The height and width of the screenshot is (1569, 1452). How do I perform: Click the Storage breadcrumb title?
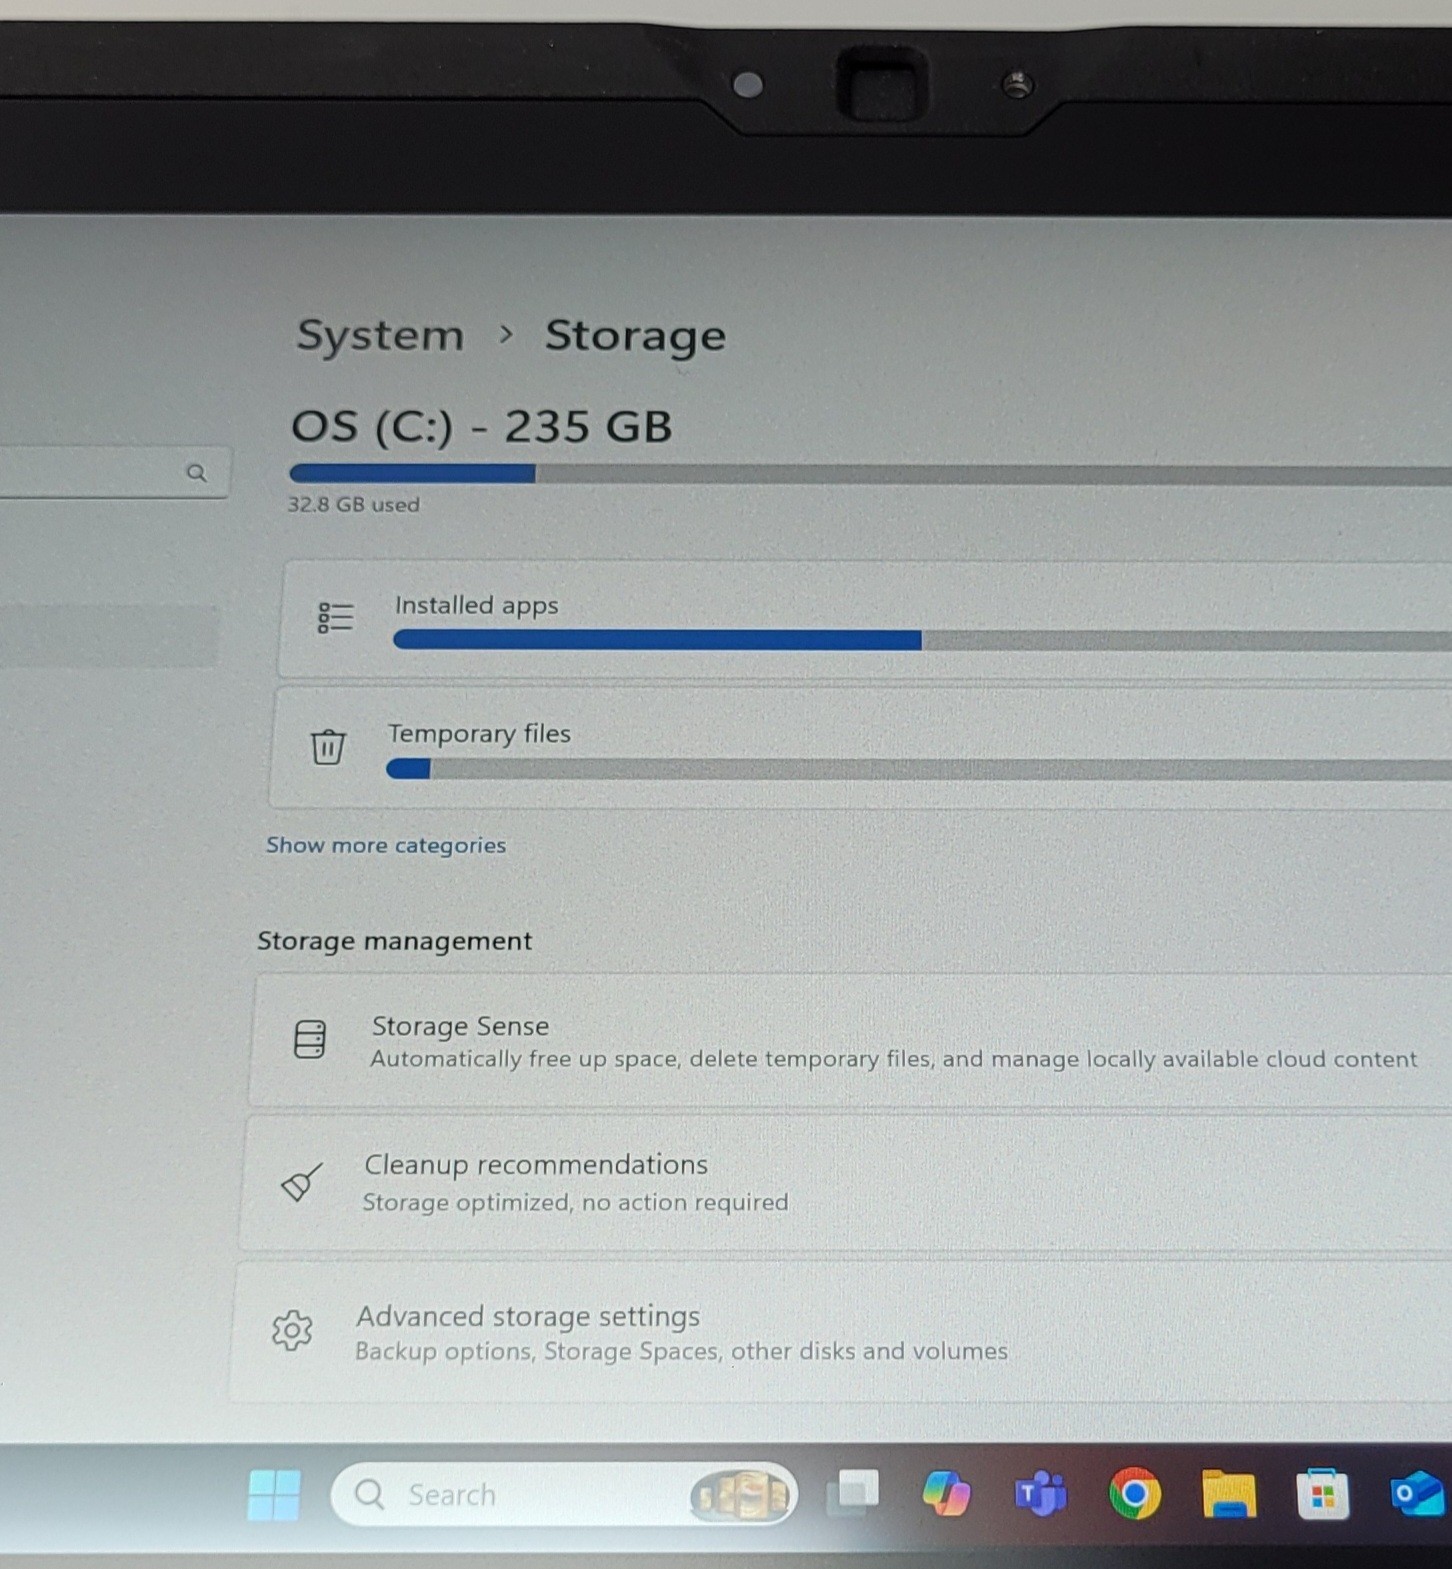635,336
